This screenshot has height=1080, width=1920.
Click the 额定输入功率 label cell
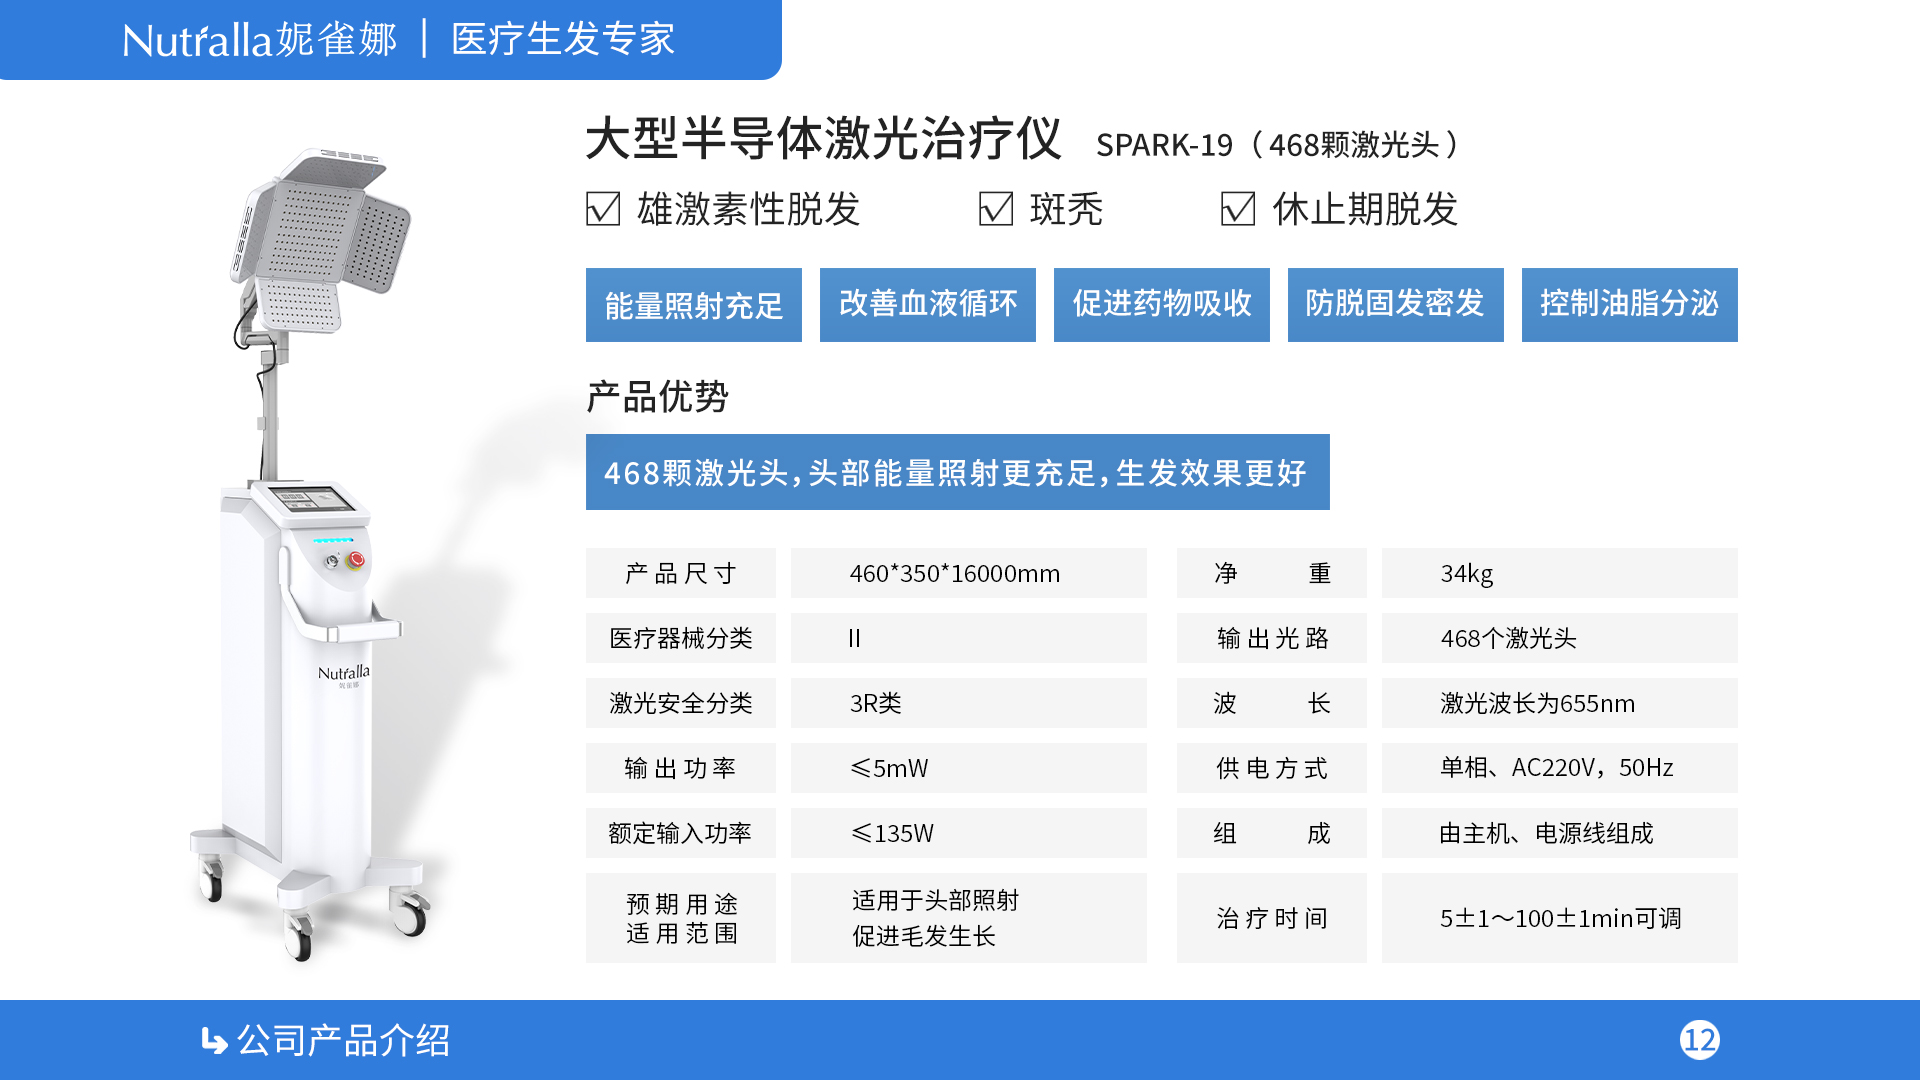click(x=681, y=833)
